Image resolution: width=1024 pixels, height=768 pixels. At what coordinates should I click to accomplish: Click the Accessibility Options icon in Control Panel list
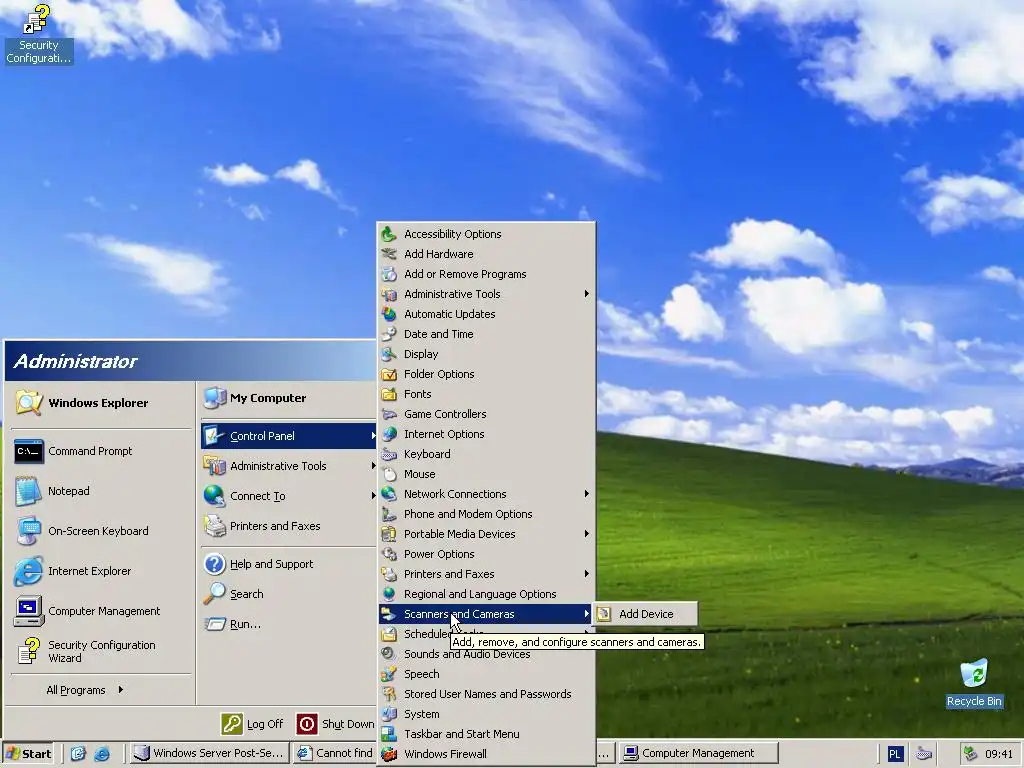(389, 234)
